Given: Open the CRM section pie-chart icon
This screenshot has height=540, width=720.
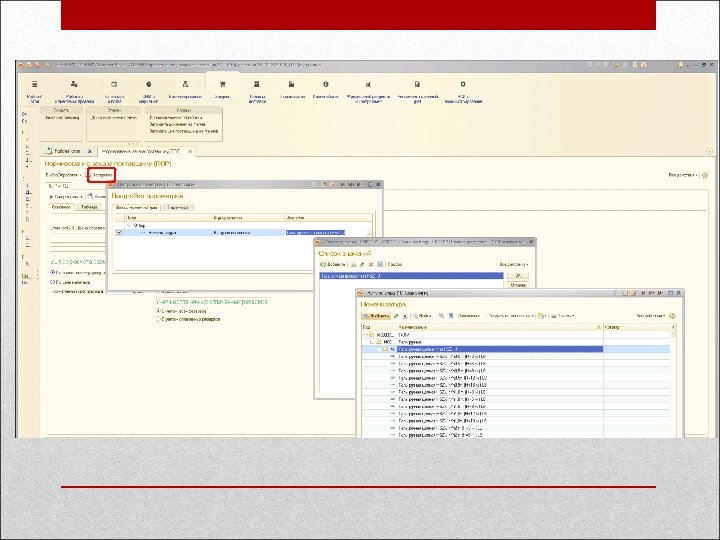Looking at the screenshot, I should (148, 84).
